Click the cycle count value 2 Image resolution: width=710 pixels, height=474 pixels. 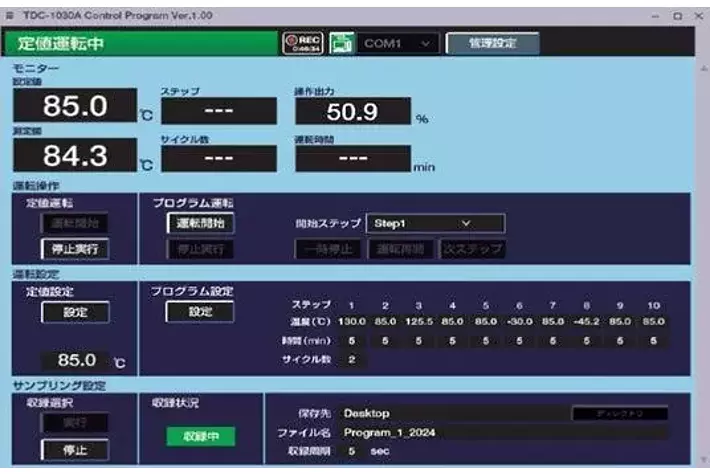(351, 359)
